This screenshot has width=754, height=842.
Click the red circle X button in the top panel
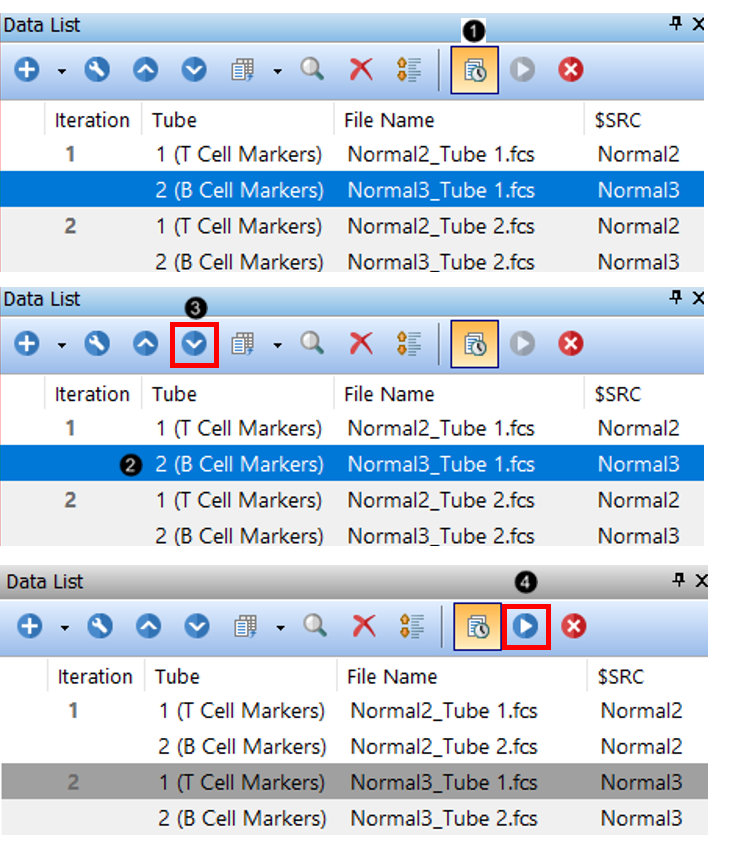[571, 69]
